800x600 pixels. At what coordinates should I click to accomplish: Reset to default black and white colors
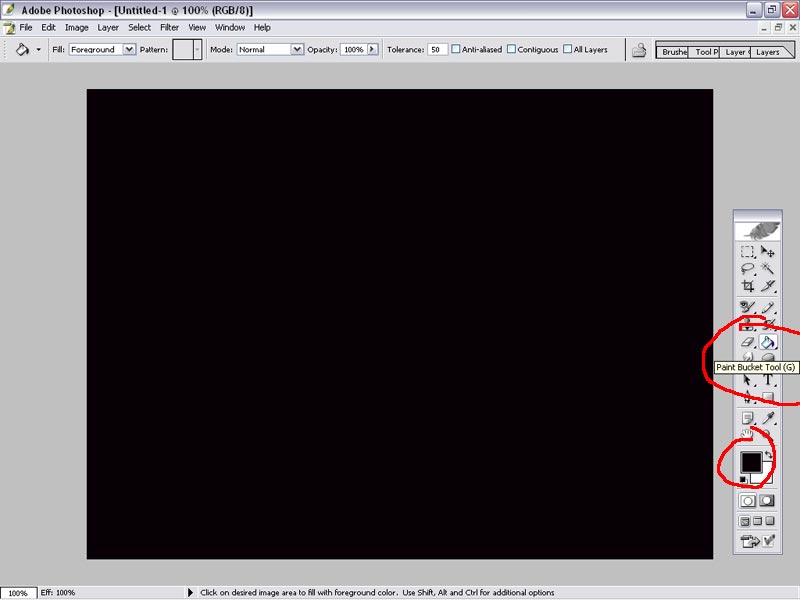click(x=743, y=480)
